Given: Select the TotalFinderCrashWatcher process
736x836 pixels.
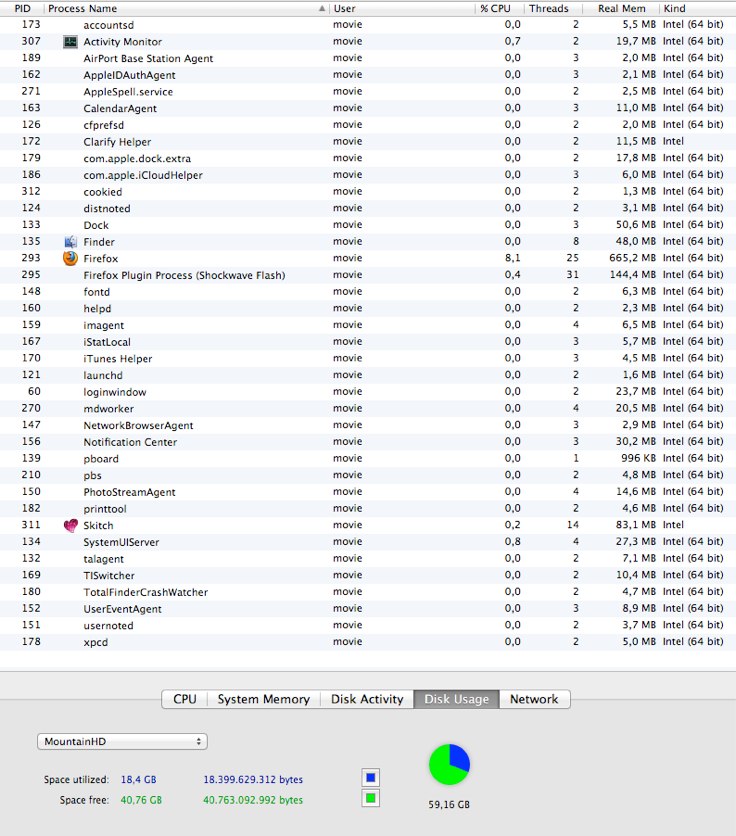Looking at the screenshot, I should [368, 592].
